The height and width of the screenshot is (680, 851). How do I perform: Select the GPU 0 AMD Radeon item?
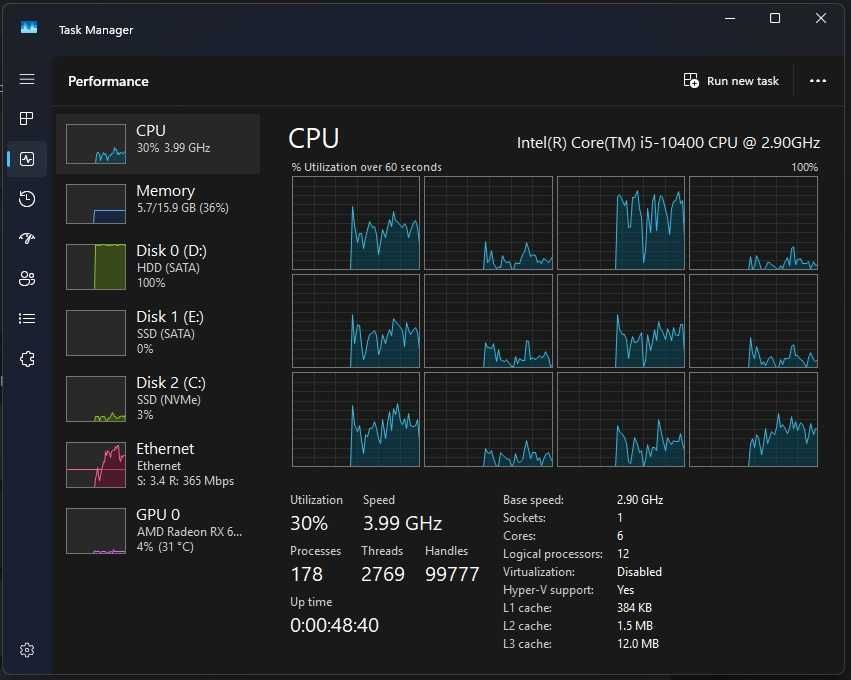point(158,531)
